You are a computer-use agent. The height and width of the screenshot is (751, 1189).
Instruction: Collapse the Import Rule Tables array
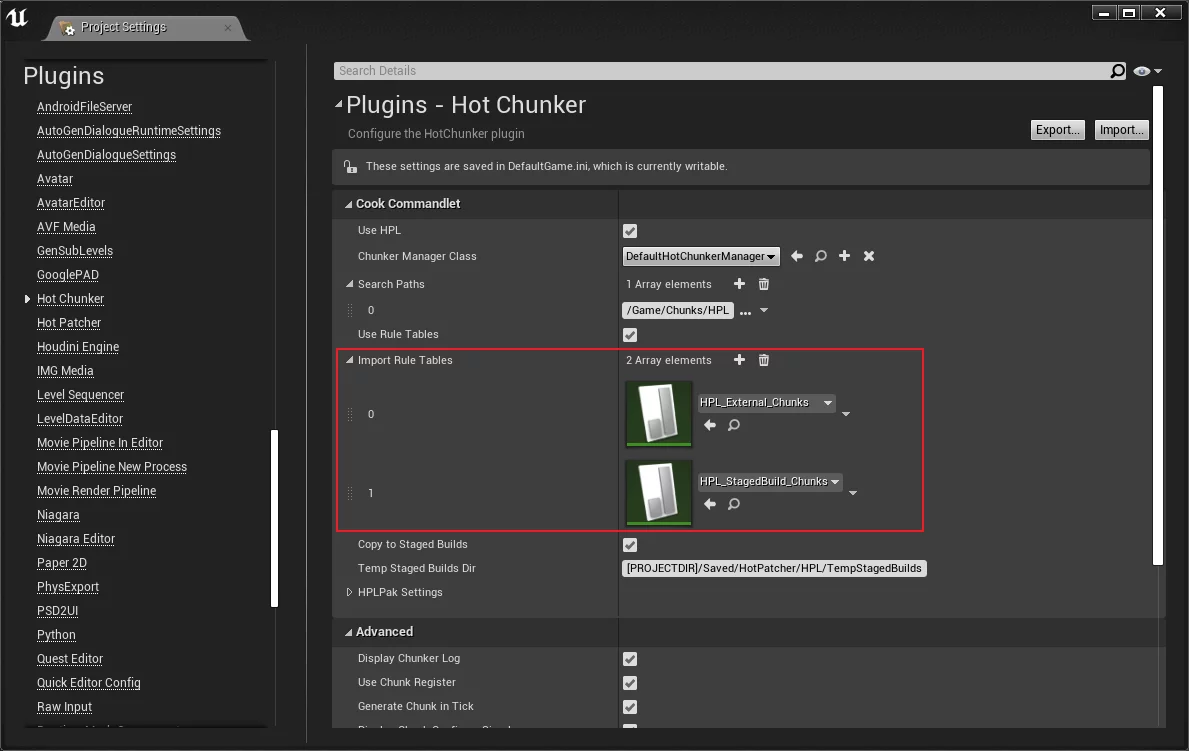pyautogui.click(x=350, y=360)
